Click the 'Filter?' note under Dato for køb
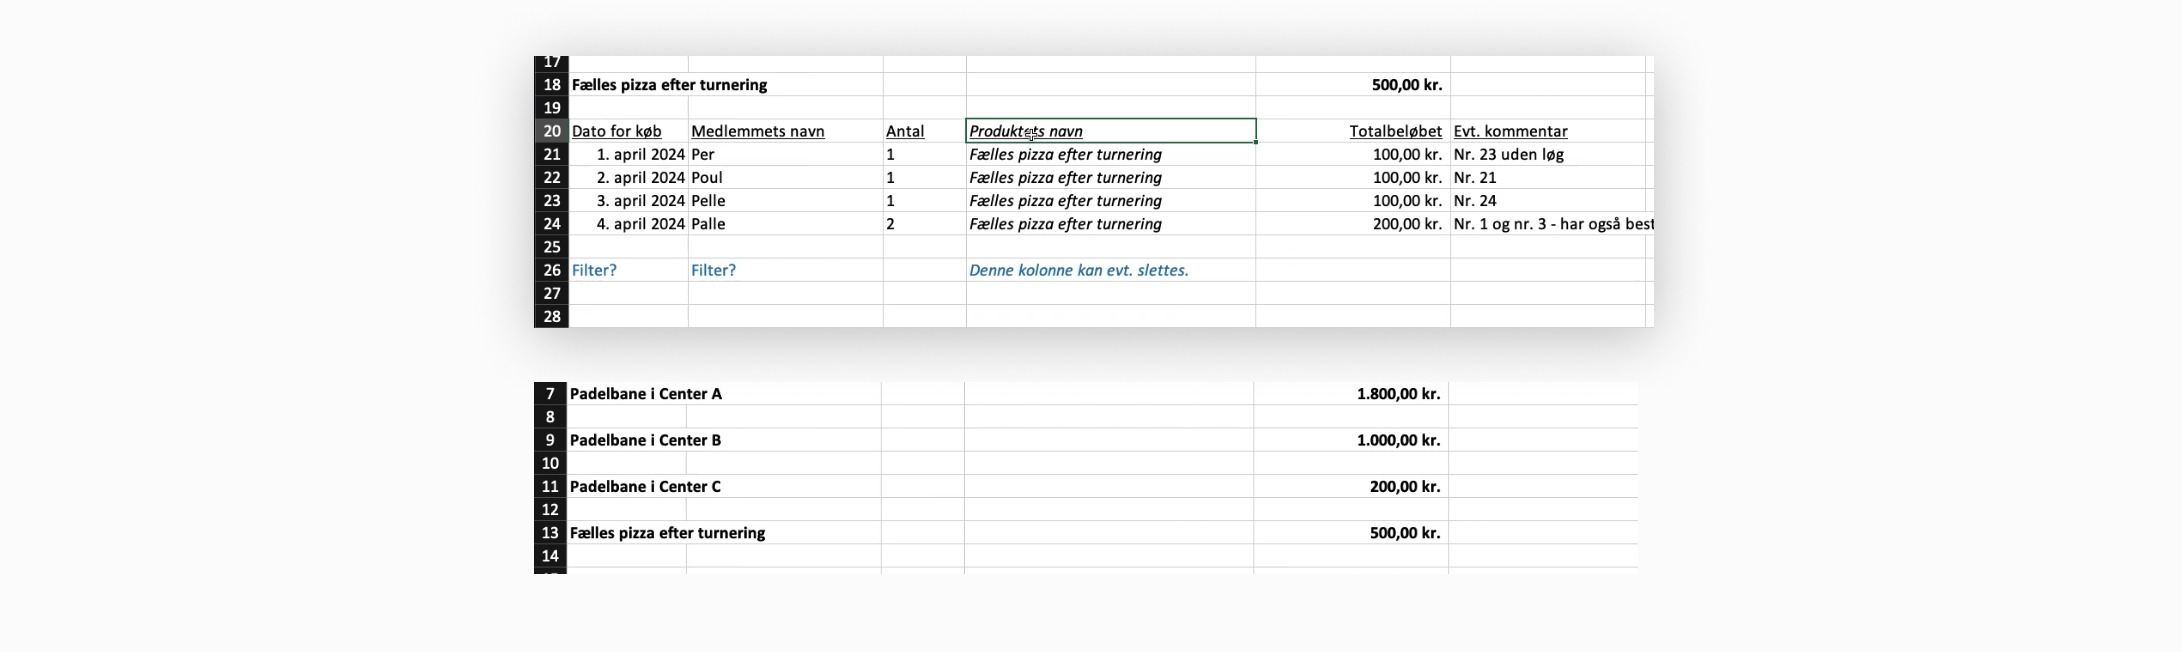This screenshot has width=2182, height=652. 594,270
